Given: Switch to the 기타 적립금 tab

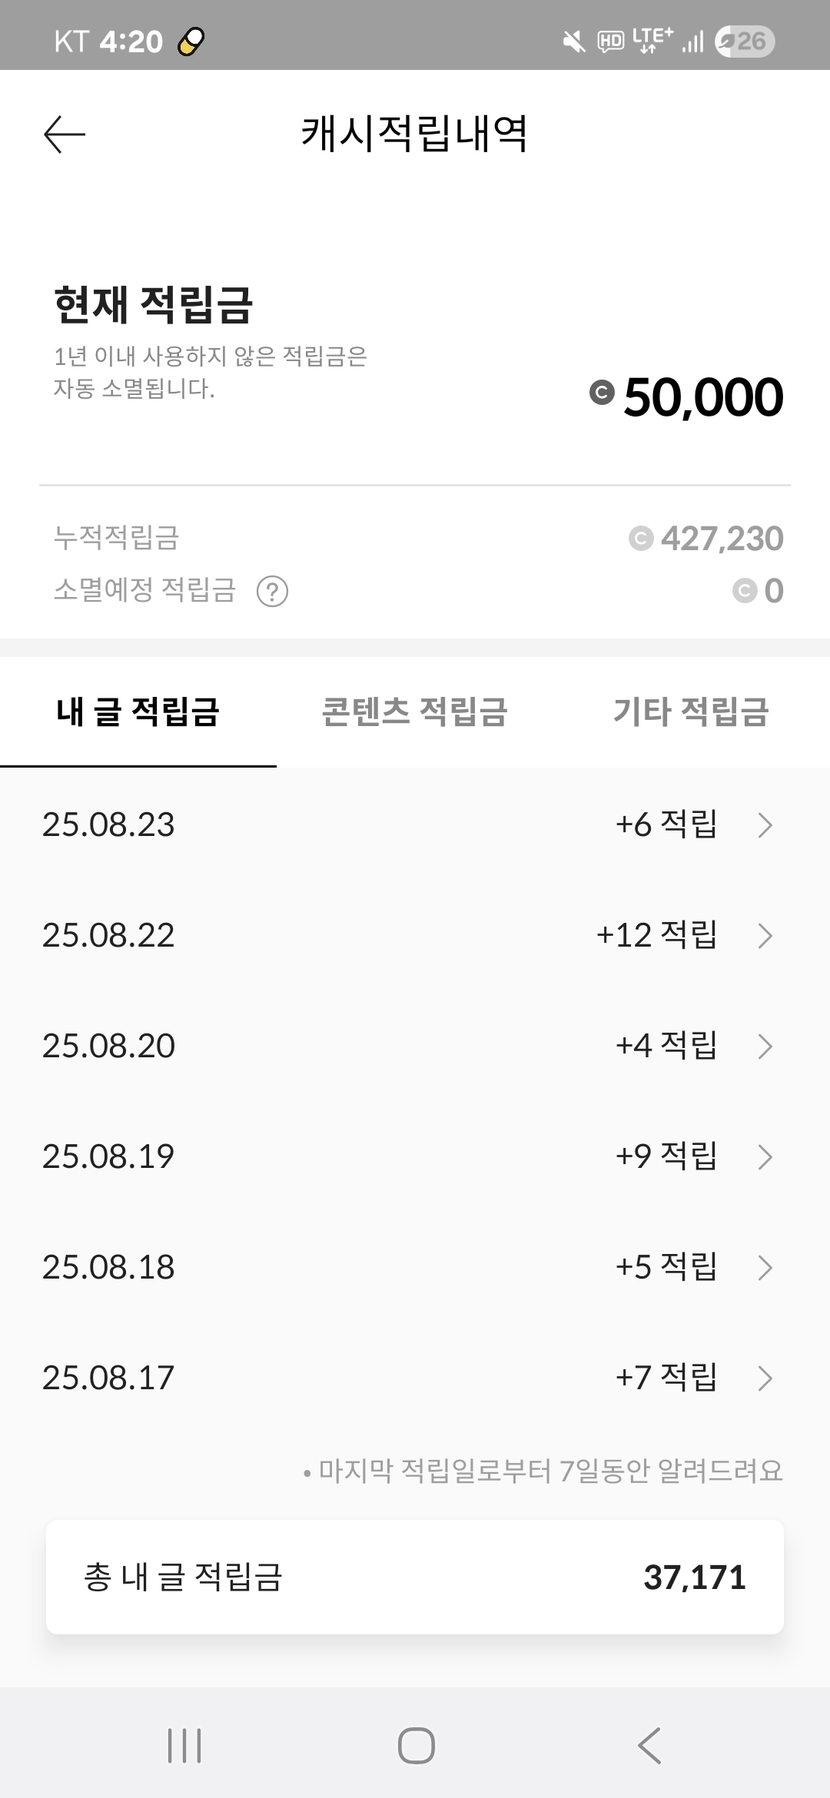Looking at the screenshot, I should (x=691, y=712).
